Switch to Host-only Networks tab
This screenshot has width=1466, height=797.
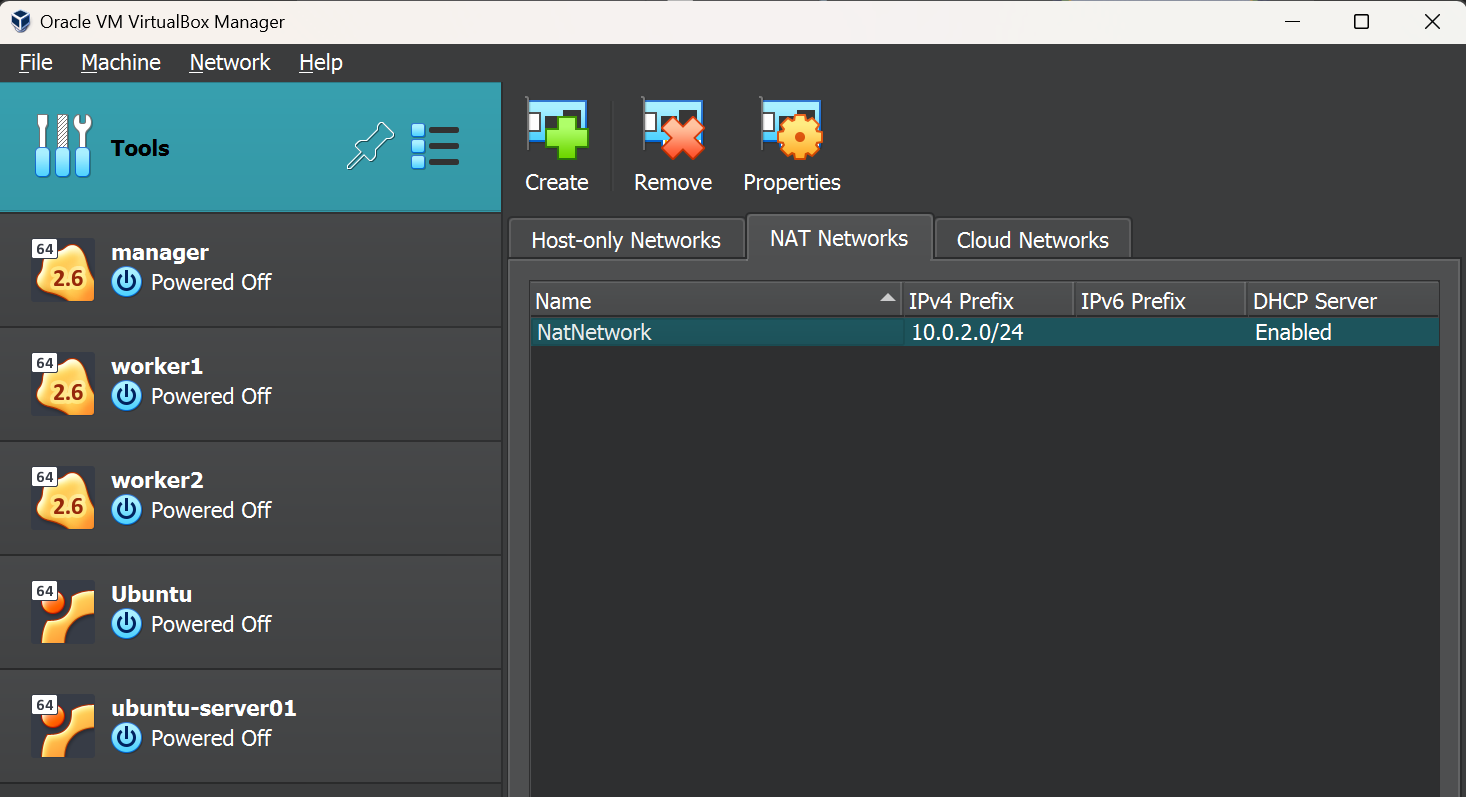tap(626, 240)
